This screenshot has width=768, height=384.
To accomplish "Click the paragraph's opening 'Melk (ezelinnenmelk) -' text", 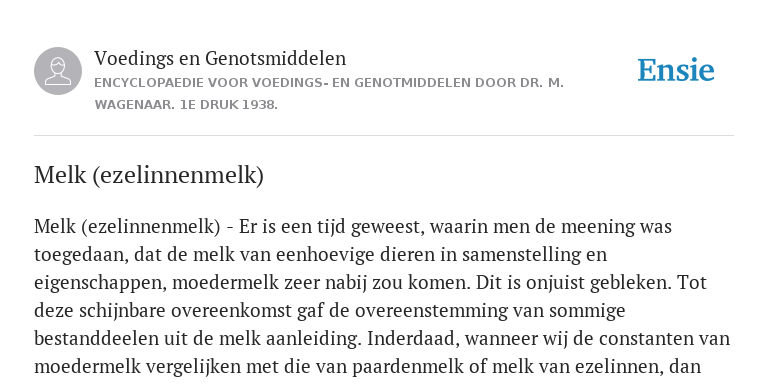I will click(x=134, y=227).
